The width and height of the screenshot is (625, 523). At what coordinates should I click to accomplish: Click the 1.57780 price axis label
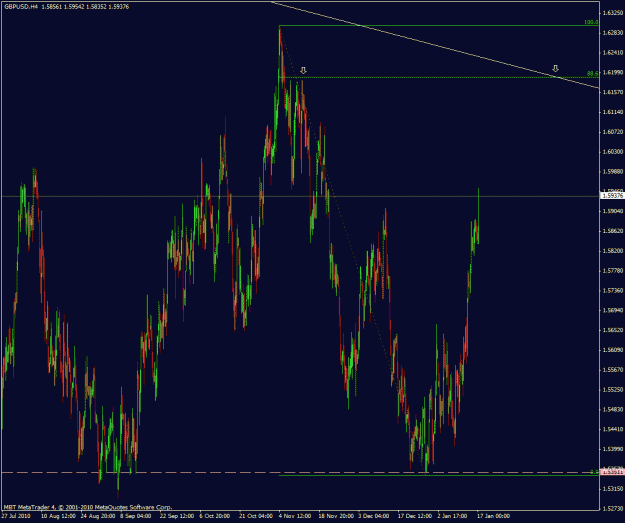coord(613,271)
